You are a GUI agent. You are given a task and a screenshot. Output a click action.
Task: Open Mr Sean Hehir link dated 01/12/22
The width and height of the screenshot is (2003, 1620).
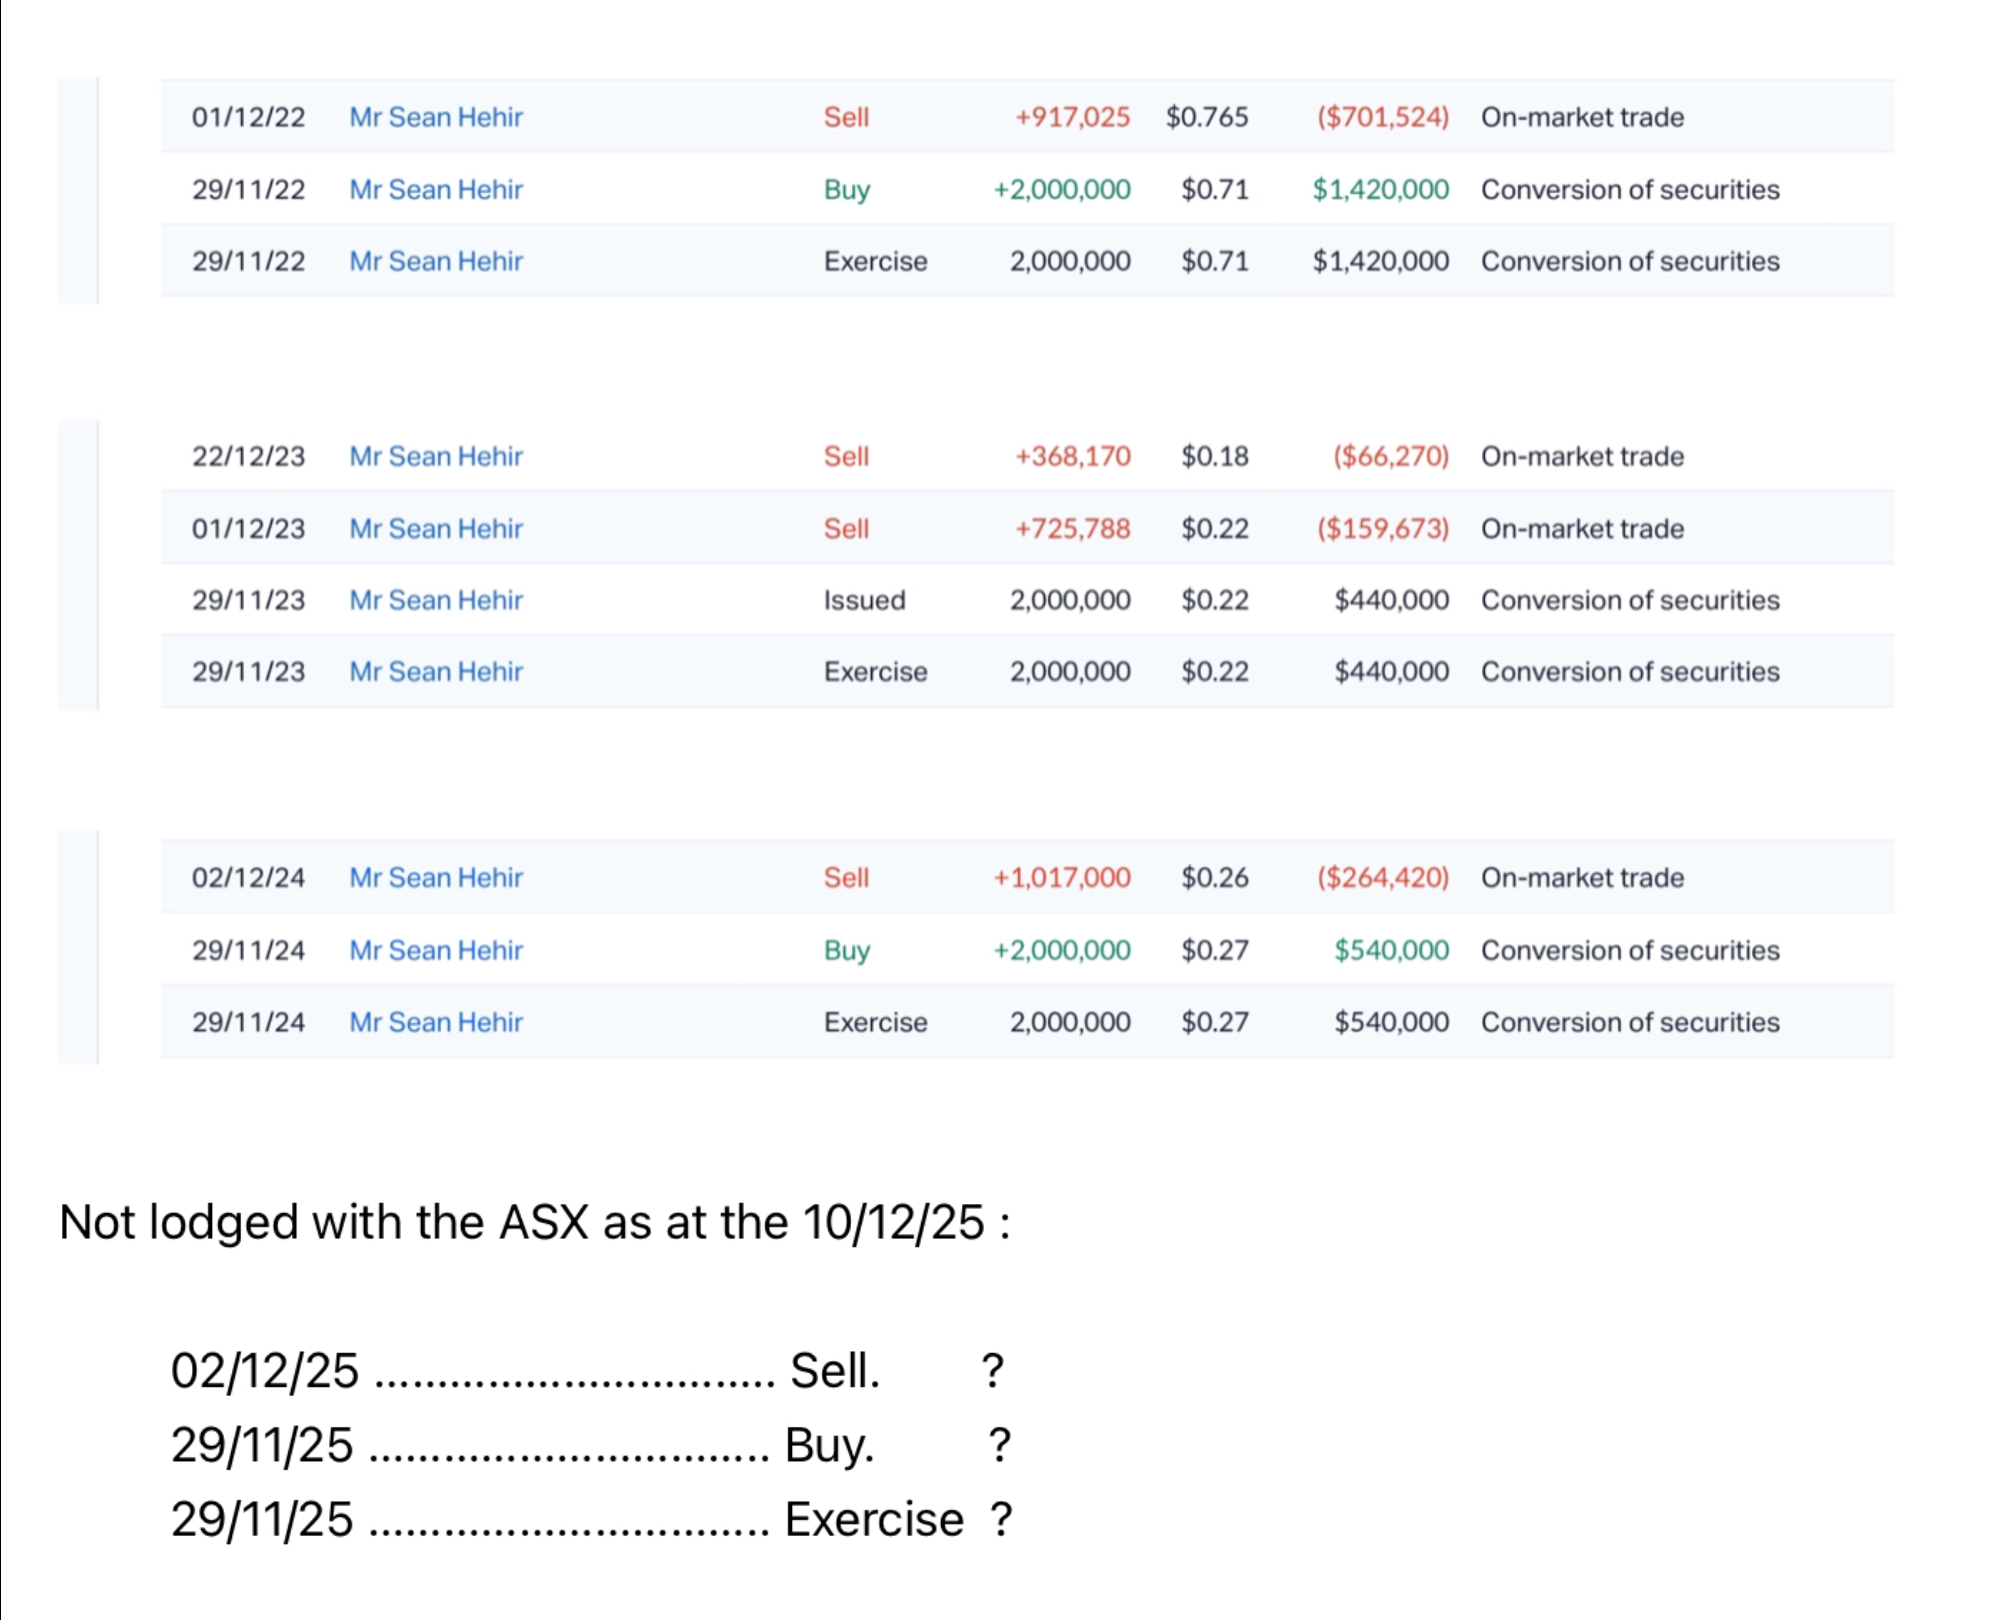point(435,117)
